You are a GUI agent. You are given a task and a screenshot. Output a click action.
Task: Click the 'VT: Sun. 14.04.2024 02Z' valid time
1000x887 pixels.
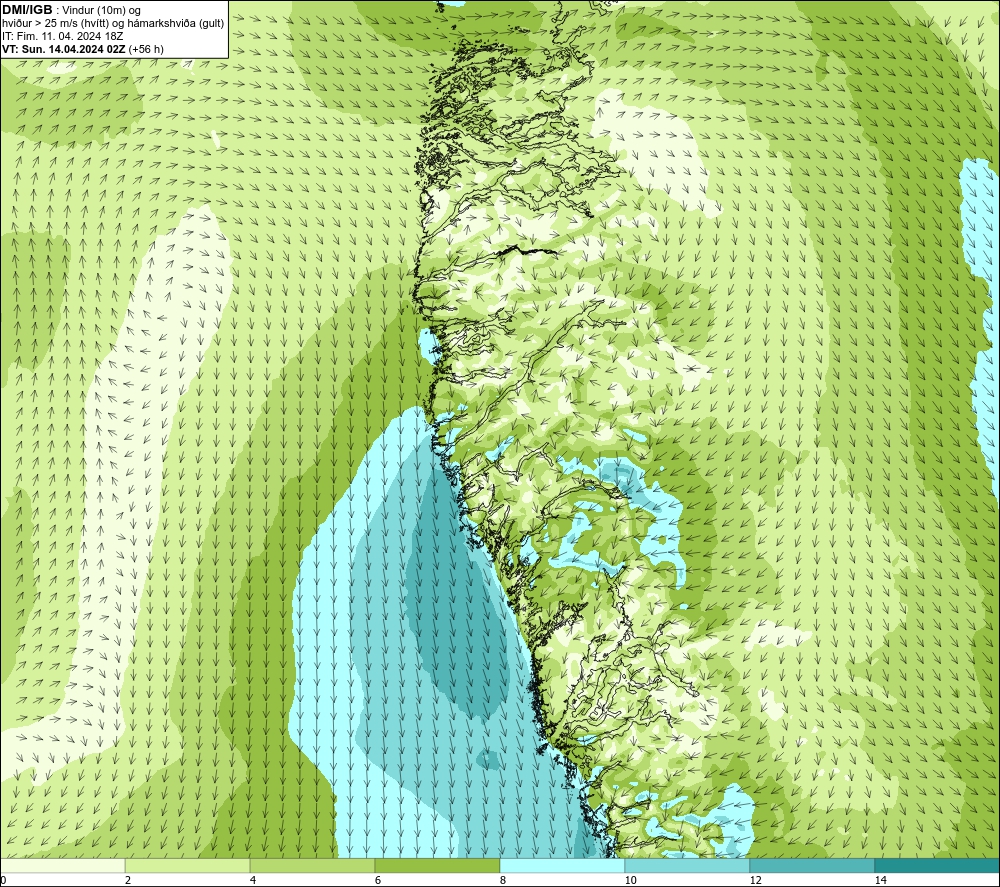[x=64, y=49]
